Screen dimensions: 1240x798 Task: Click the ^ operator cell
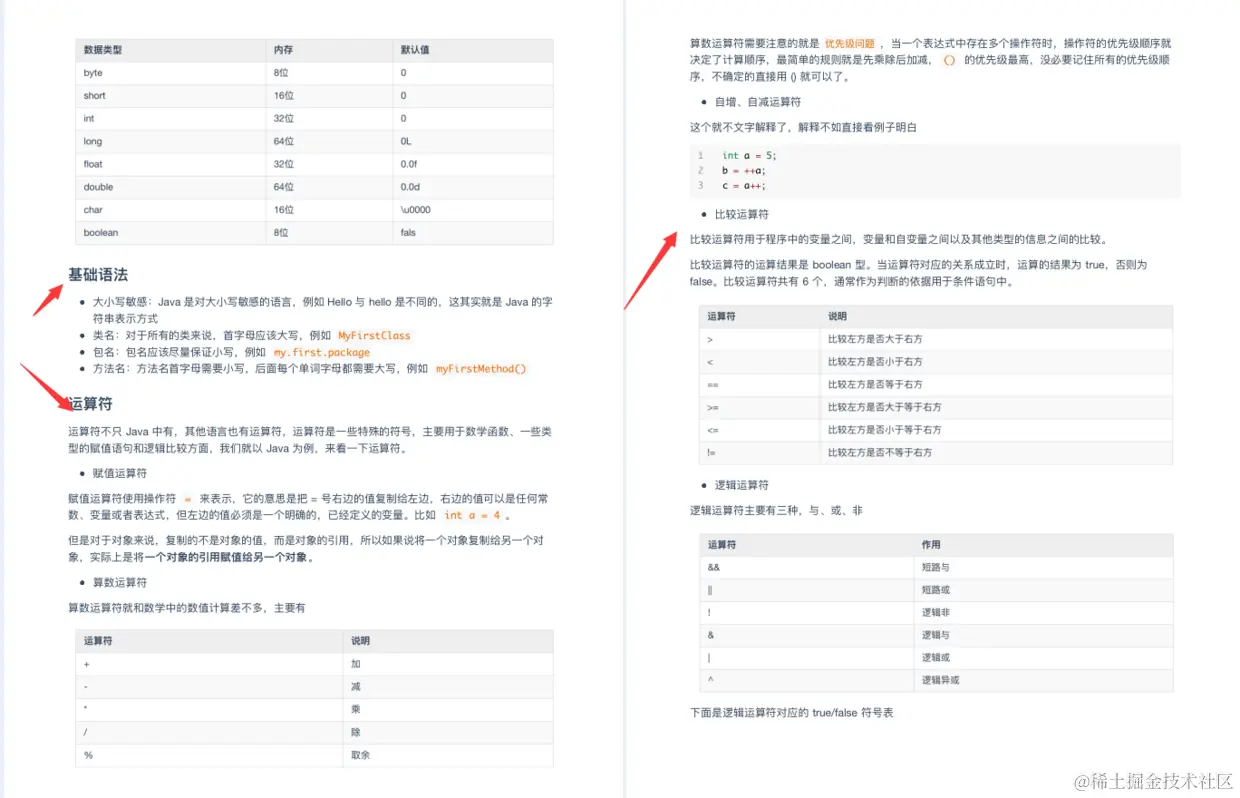coord(807,680)
